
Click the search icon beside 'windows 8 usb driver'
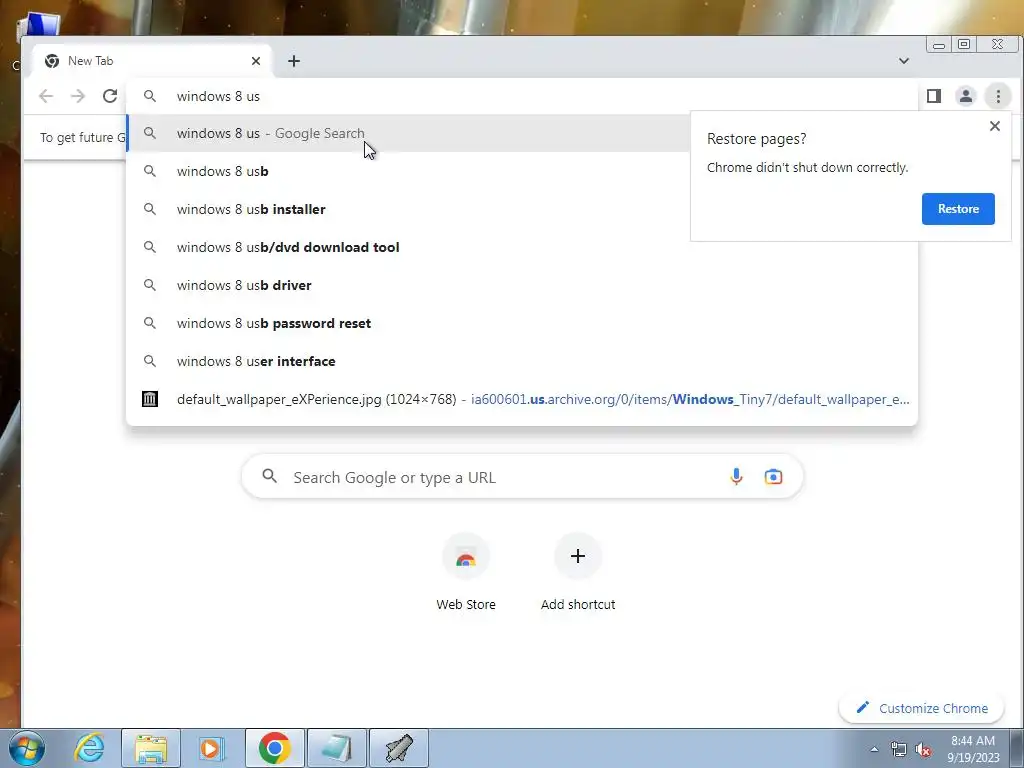[150, 285]
